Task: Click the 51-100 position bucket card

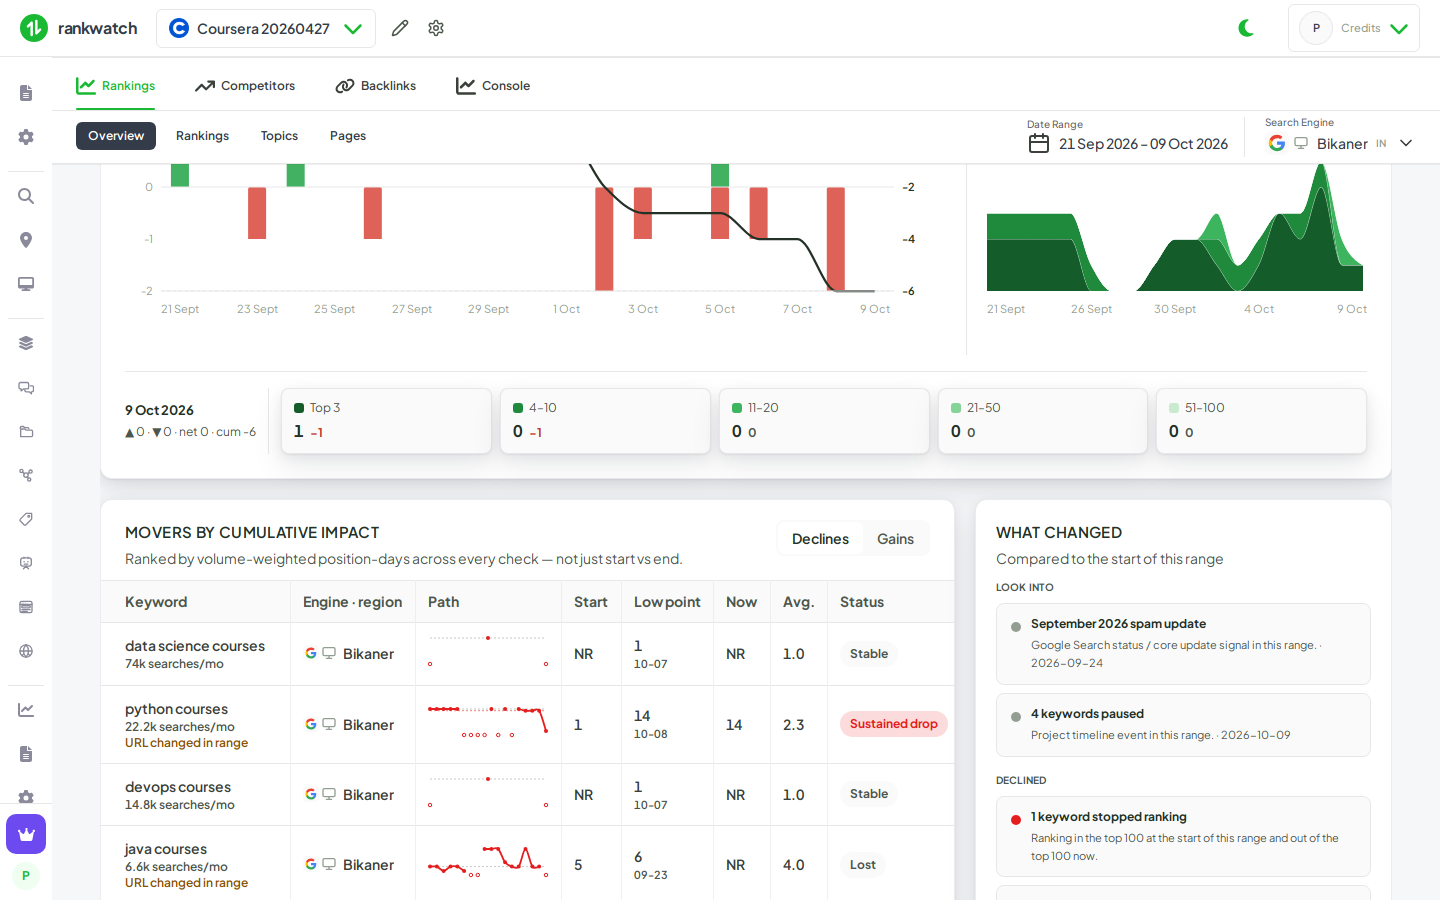Action: (1261, 421)
